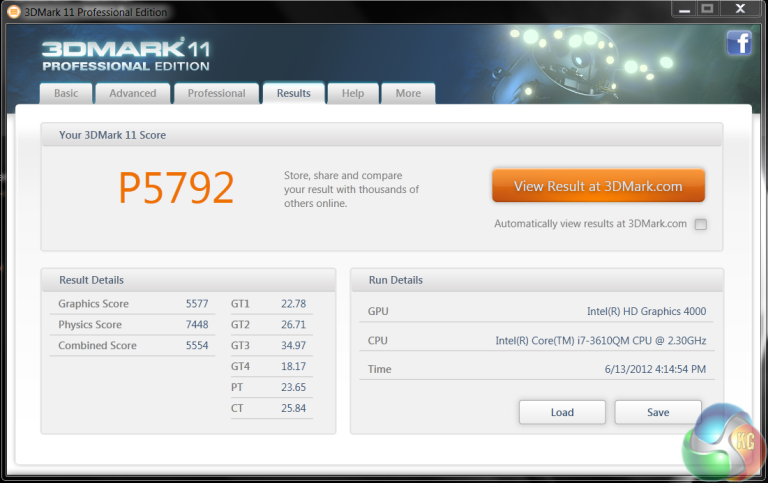Viewport: 768px width, 483px height.
Task: Click the Load button
Action: click(562, 412)
